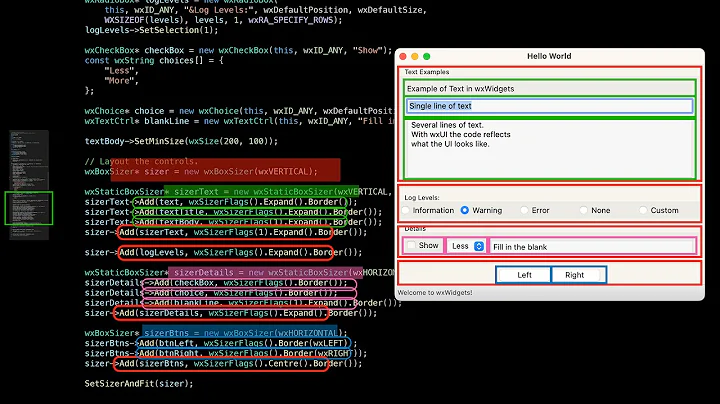Click the Log Levels: group label
720x404 pixels.
(422, 197)
